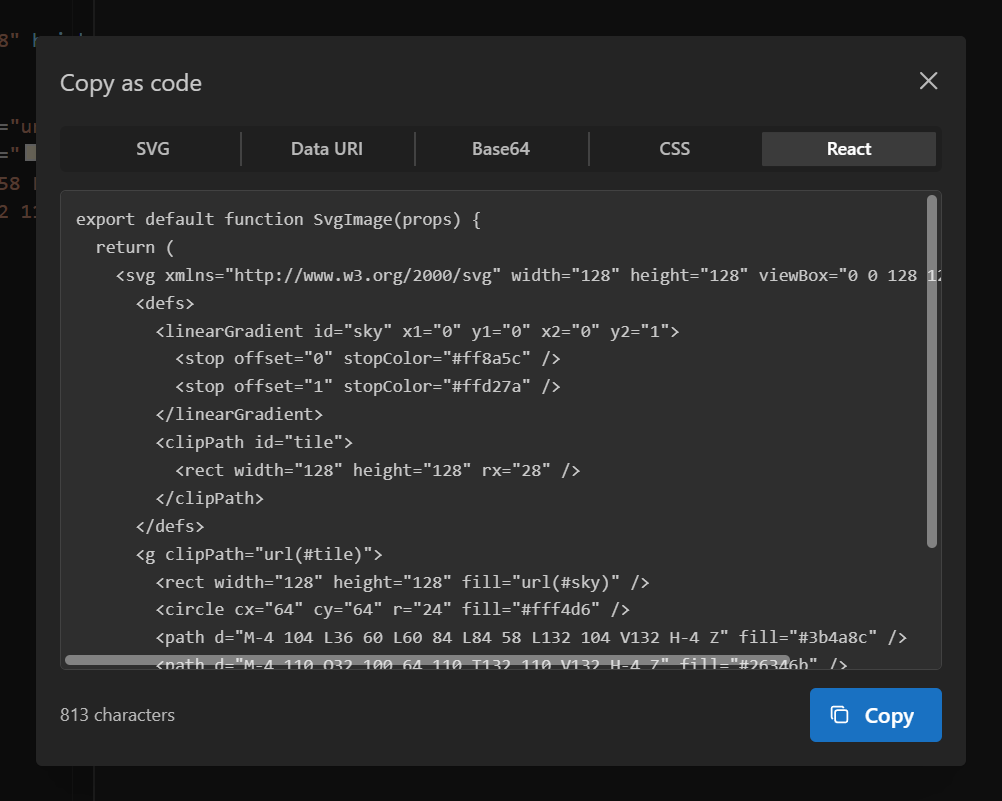Screen dimensions: 1002x801
Task: Click the 'Copy as code' dialog title
Action: 131,83
